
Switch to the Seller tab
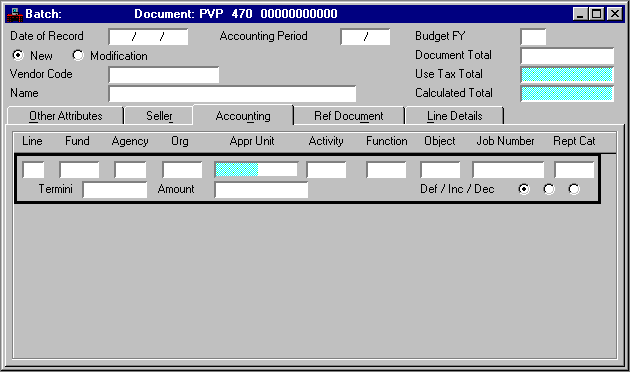click(159, 116)
